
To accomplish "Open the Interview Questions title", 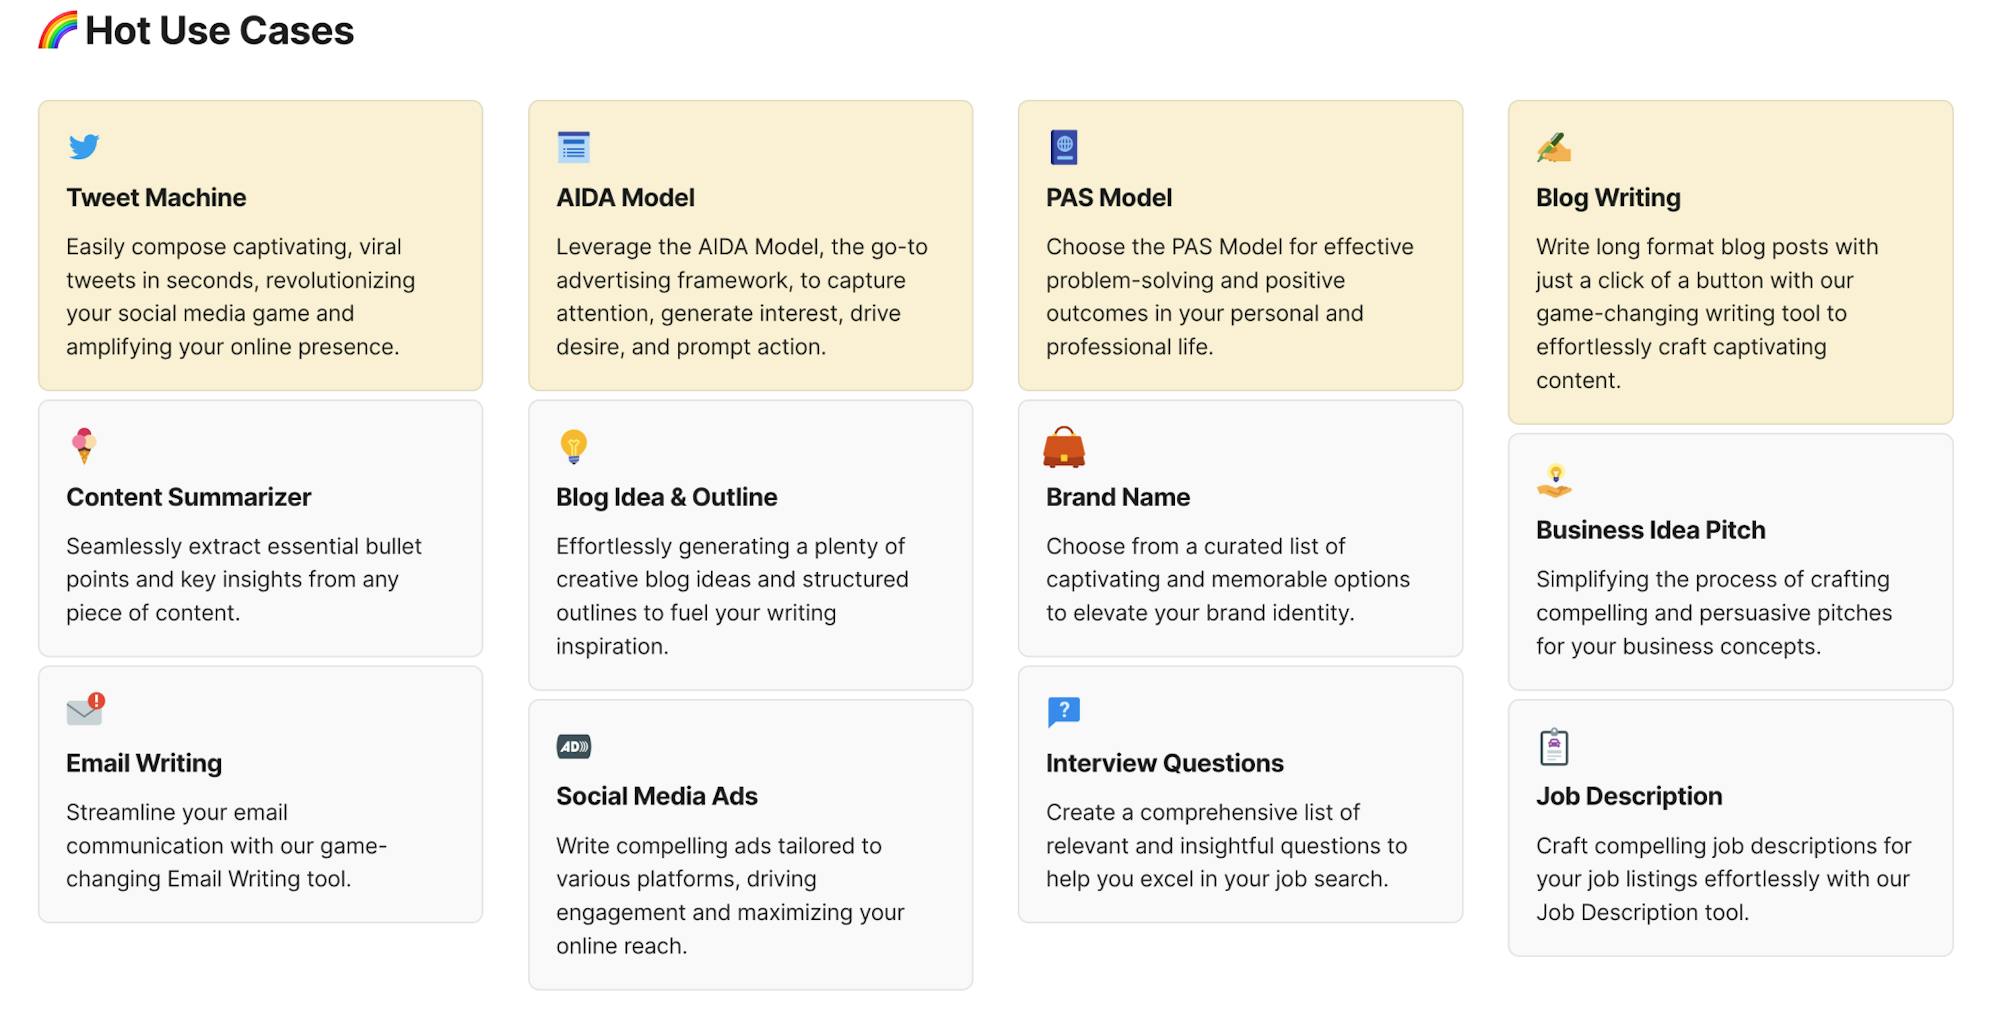I will (x=1165, y=763).
